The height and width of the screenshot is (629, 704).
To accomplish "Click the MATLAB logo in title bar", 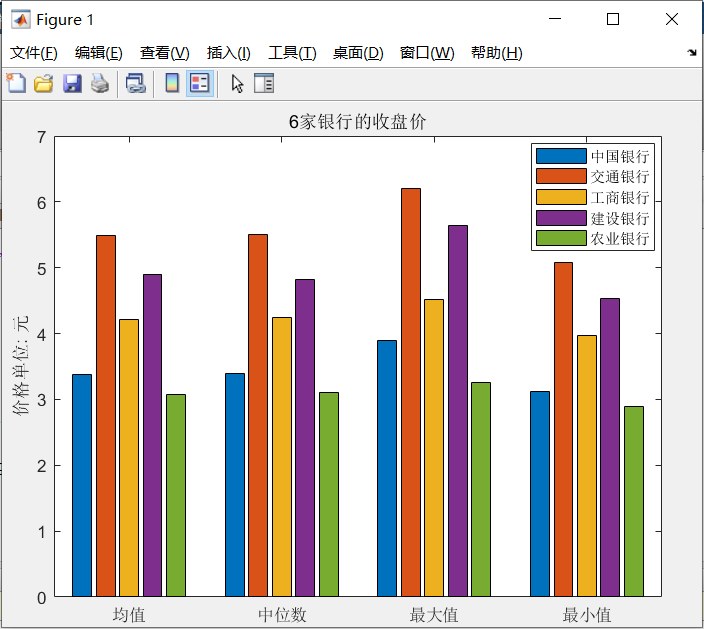I will pyautogui.click(x=21, y=19).
